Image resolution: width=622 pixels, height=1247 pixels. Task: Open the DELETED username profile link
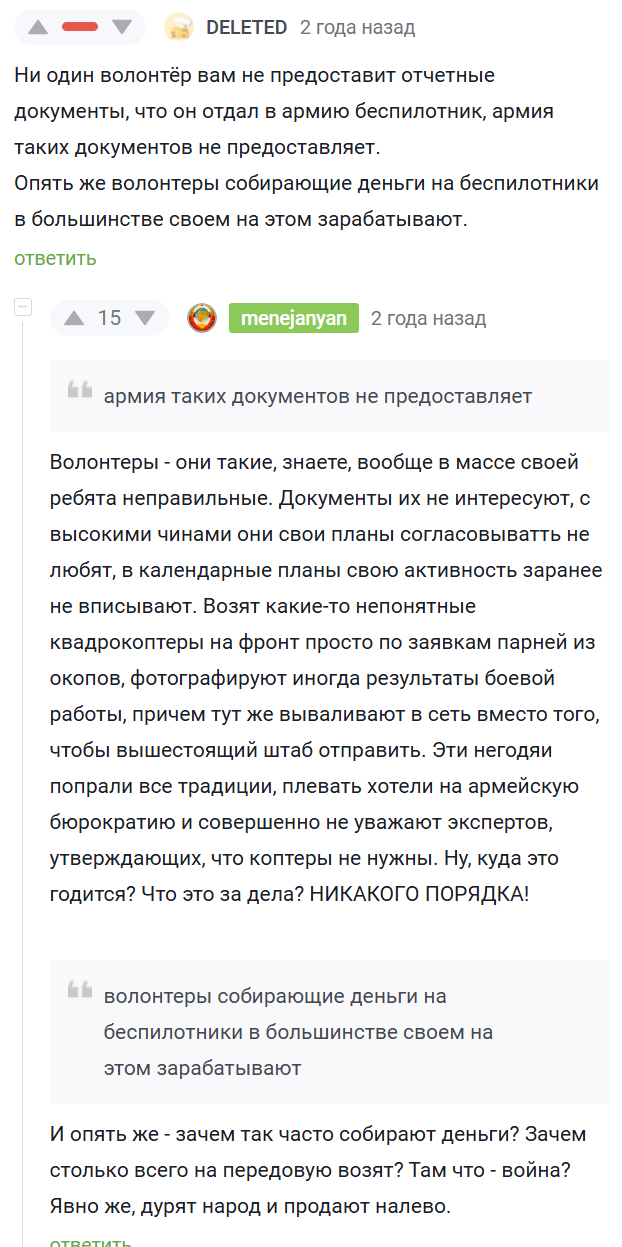(x=246, y=28)
